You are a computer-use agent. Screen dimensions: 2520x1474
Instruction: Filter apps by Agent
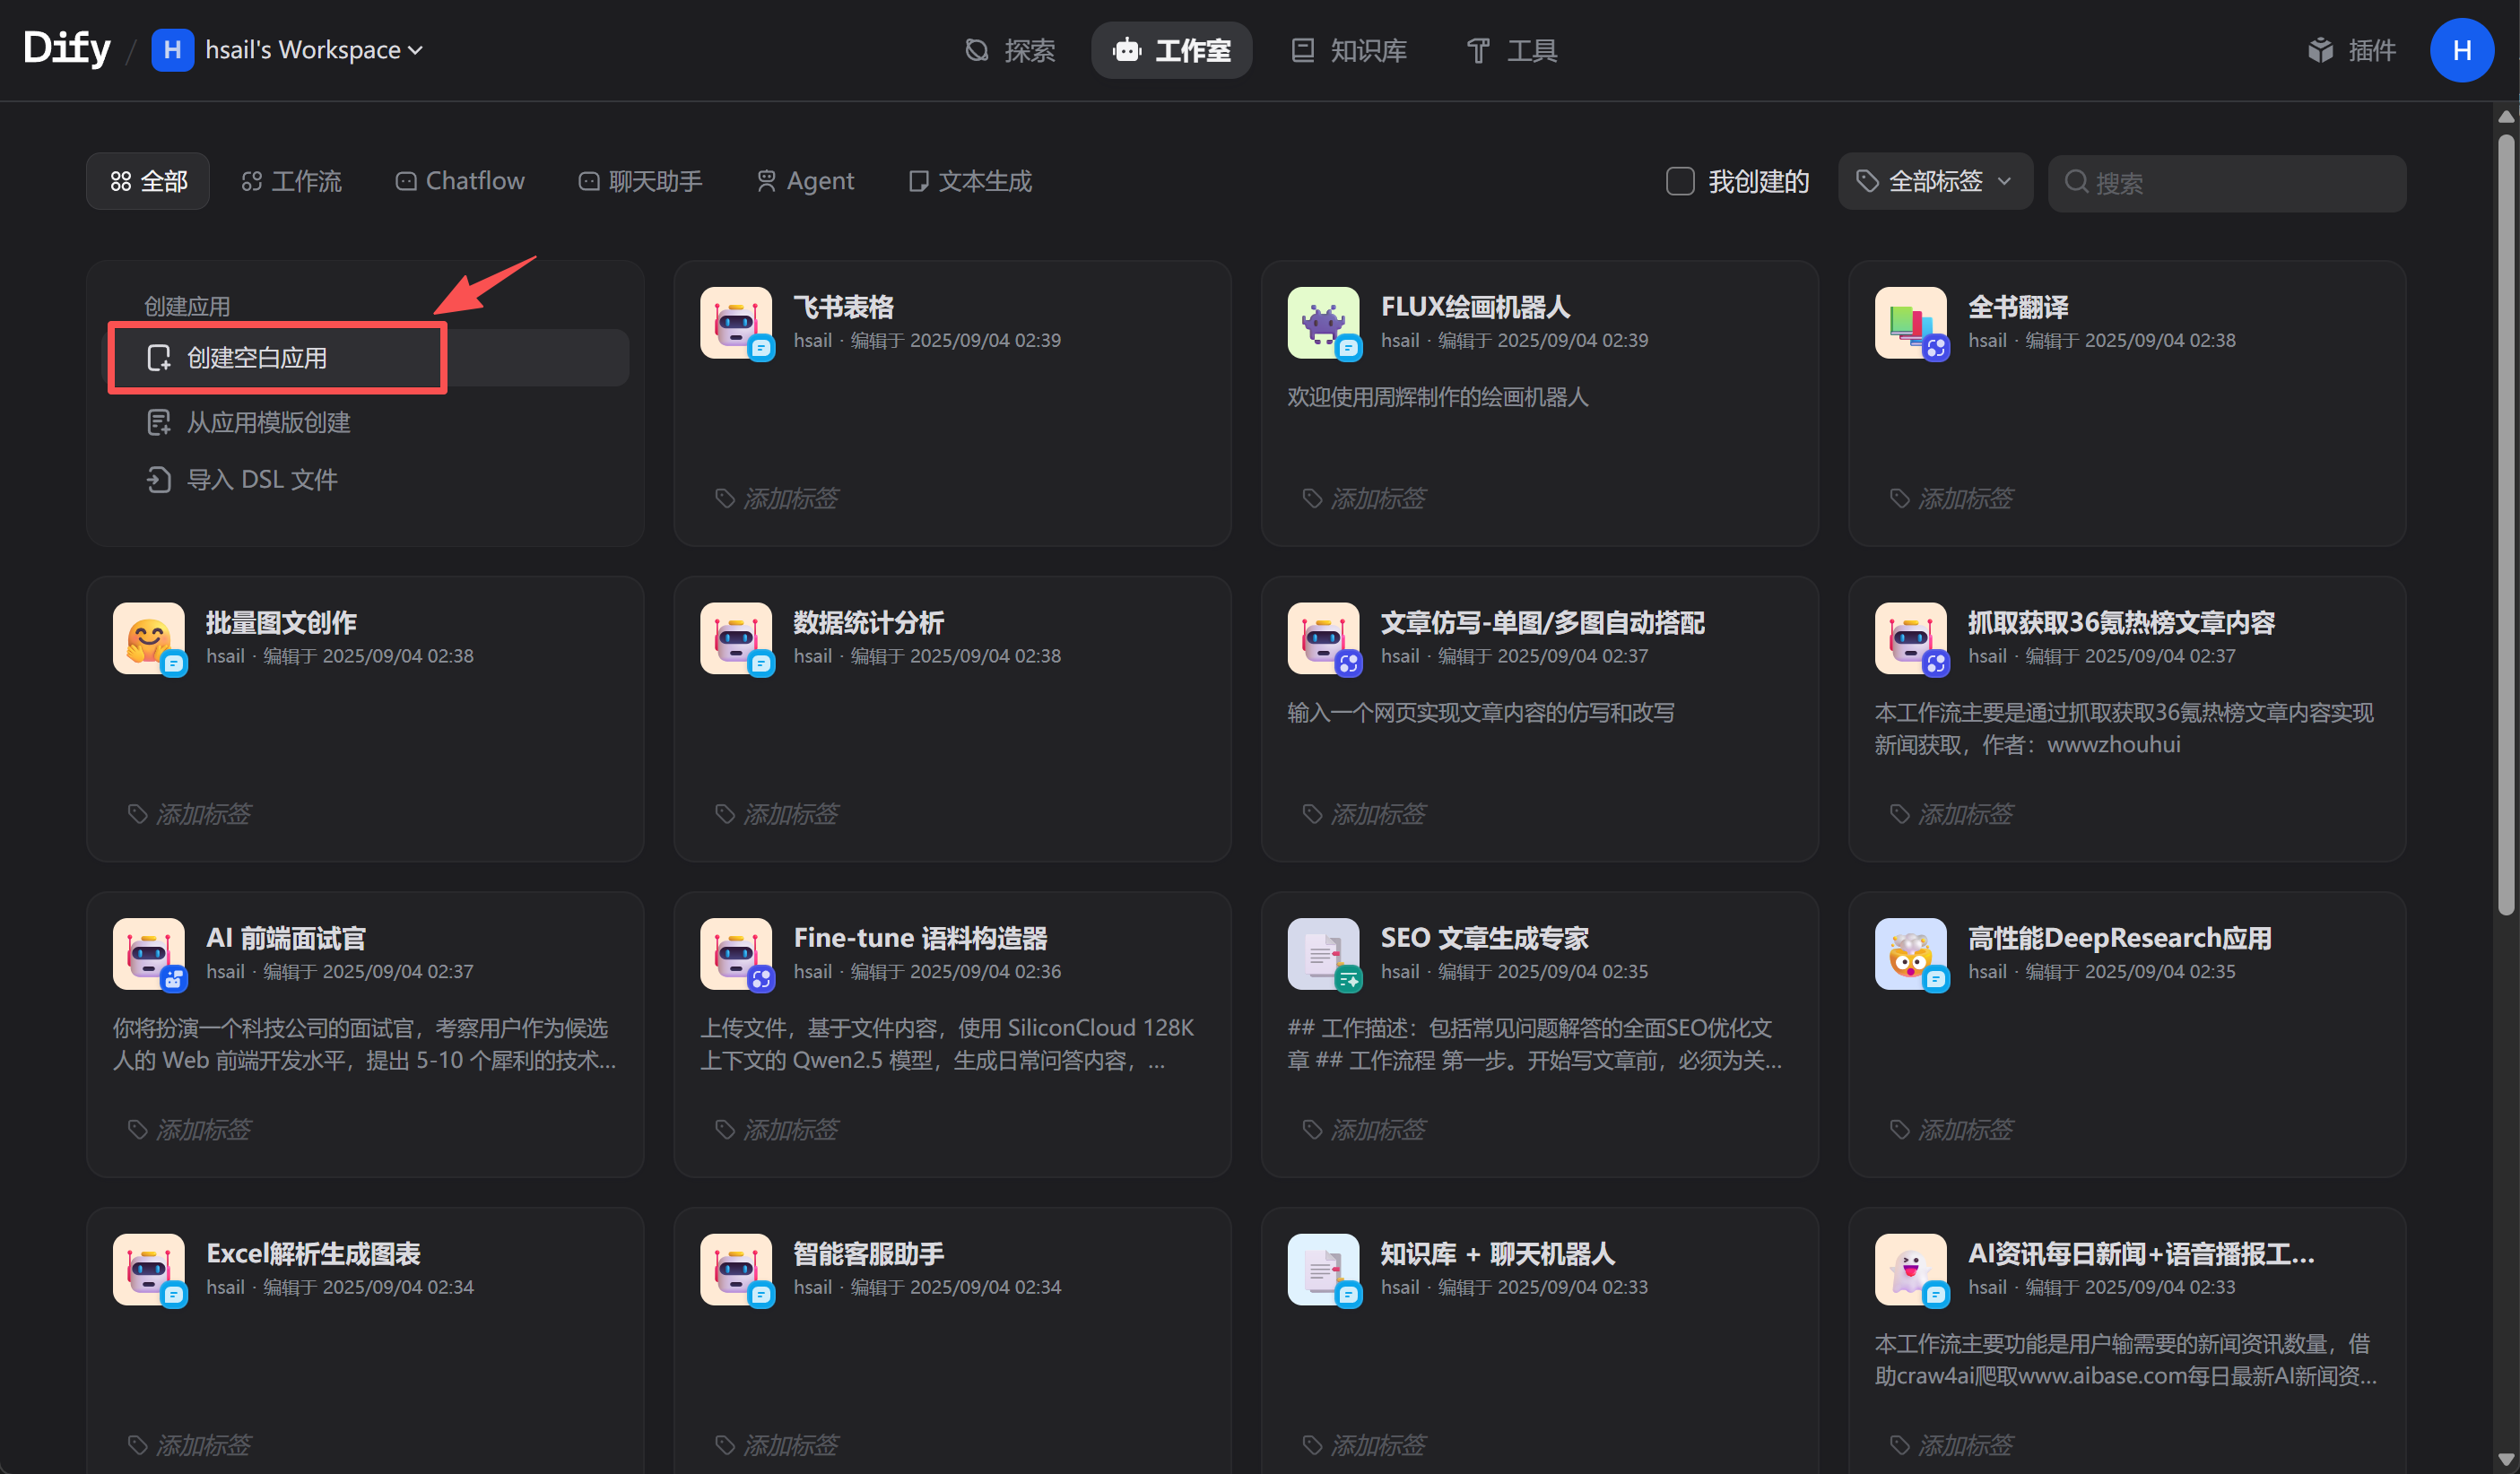pyautogui.click(x=805, y=181)
